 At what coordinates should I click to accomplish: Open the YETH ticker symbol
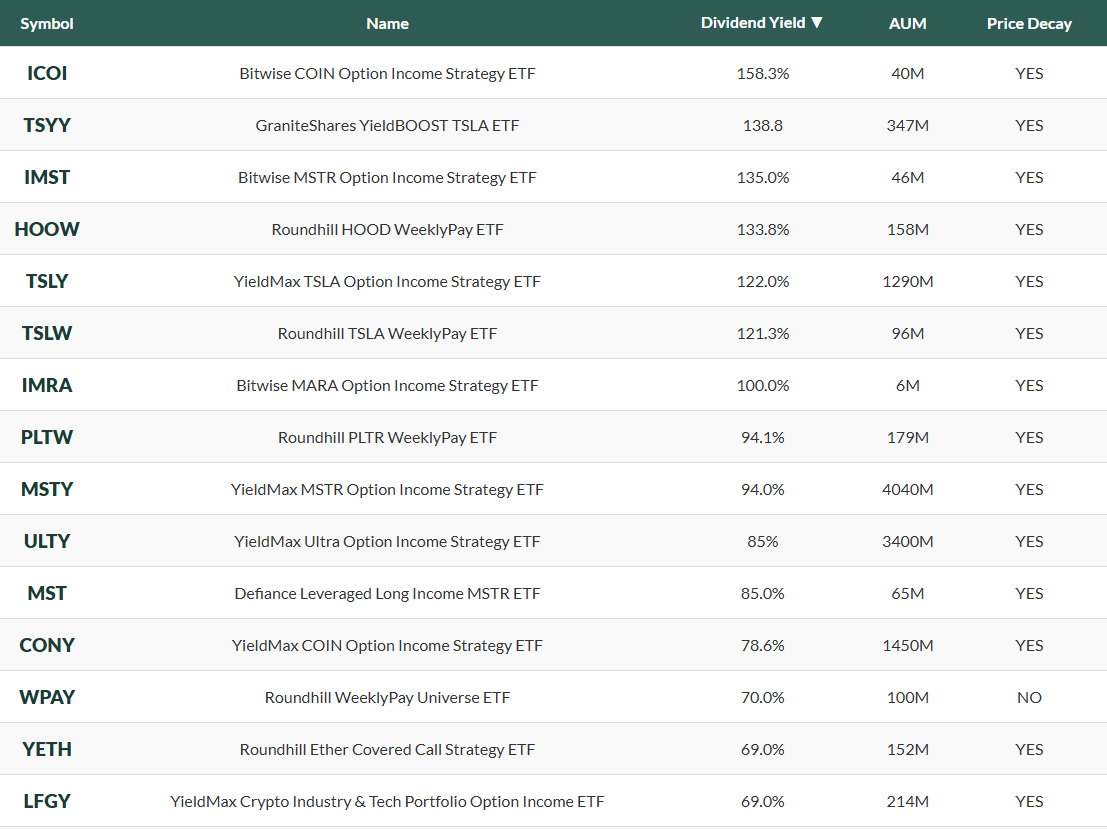coord(47,750)
